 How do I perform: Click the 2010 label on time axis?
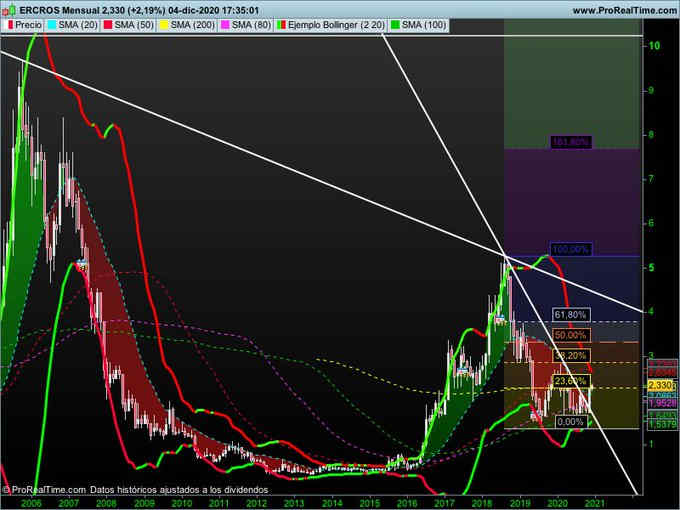(182, 503)
